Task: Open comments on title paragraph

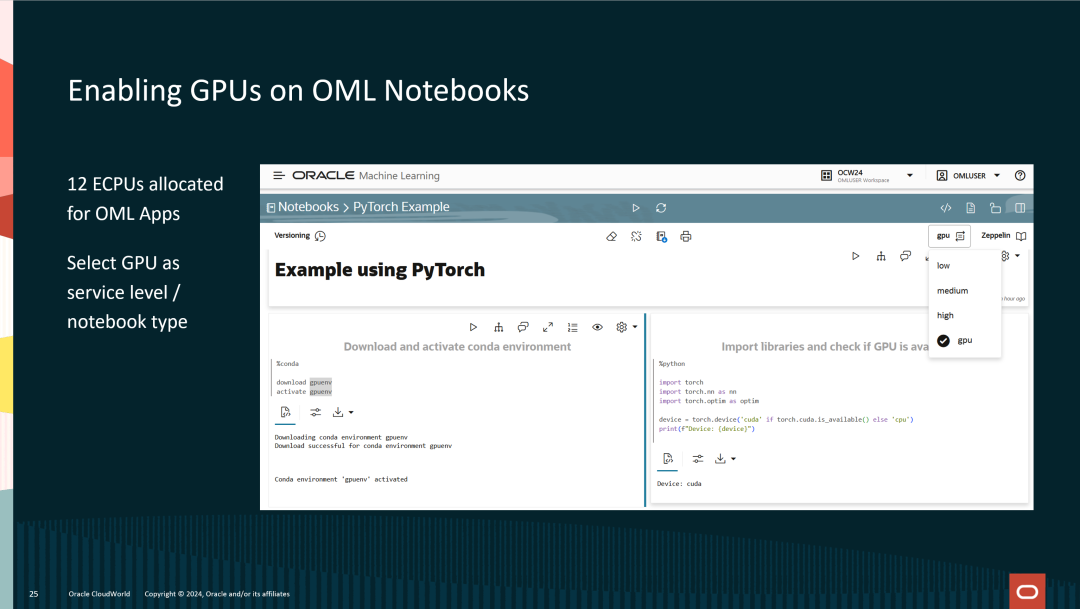Action: pyautogui.click(x=906, y=256)
